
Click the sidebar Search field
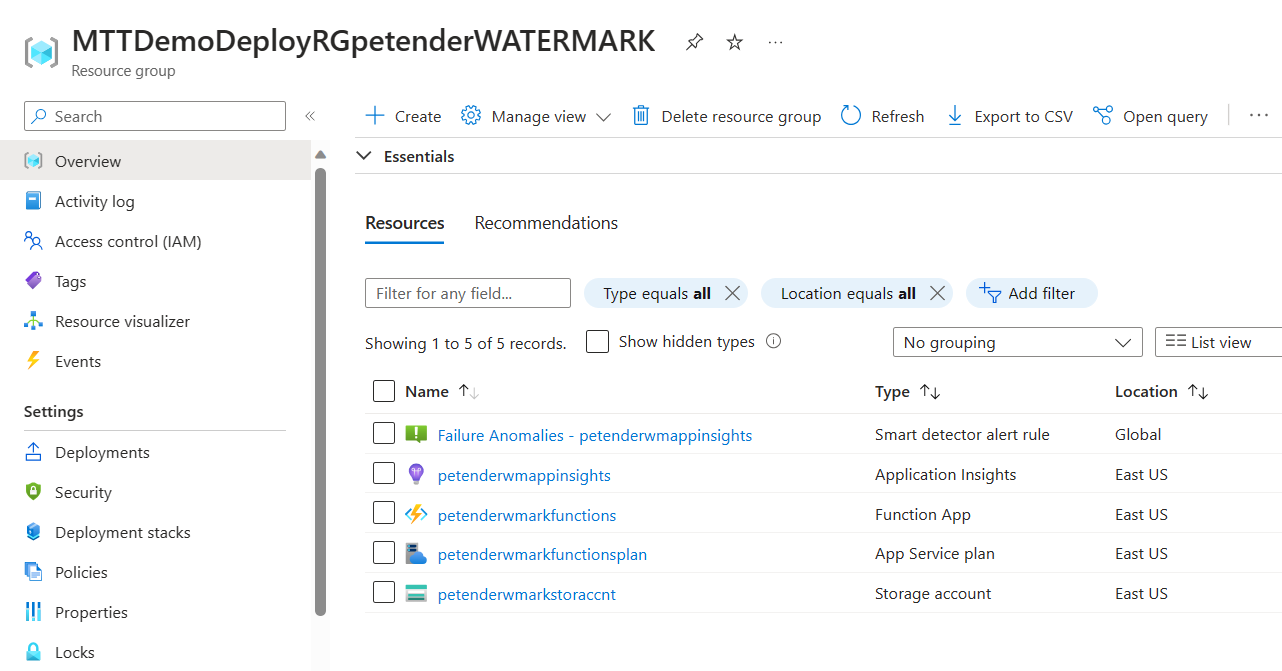point(155,116)
